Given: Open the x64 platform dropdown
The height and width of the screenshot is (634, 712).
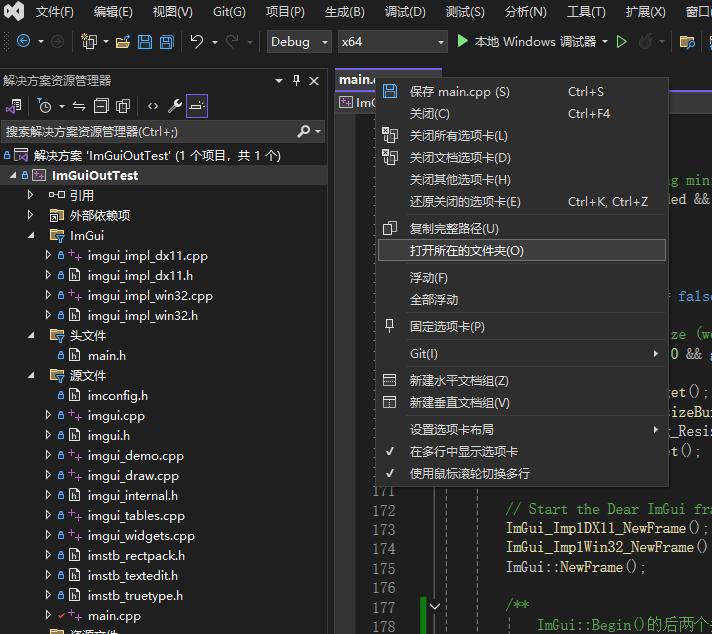Looking at the screenshot, I should [393, 42].
